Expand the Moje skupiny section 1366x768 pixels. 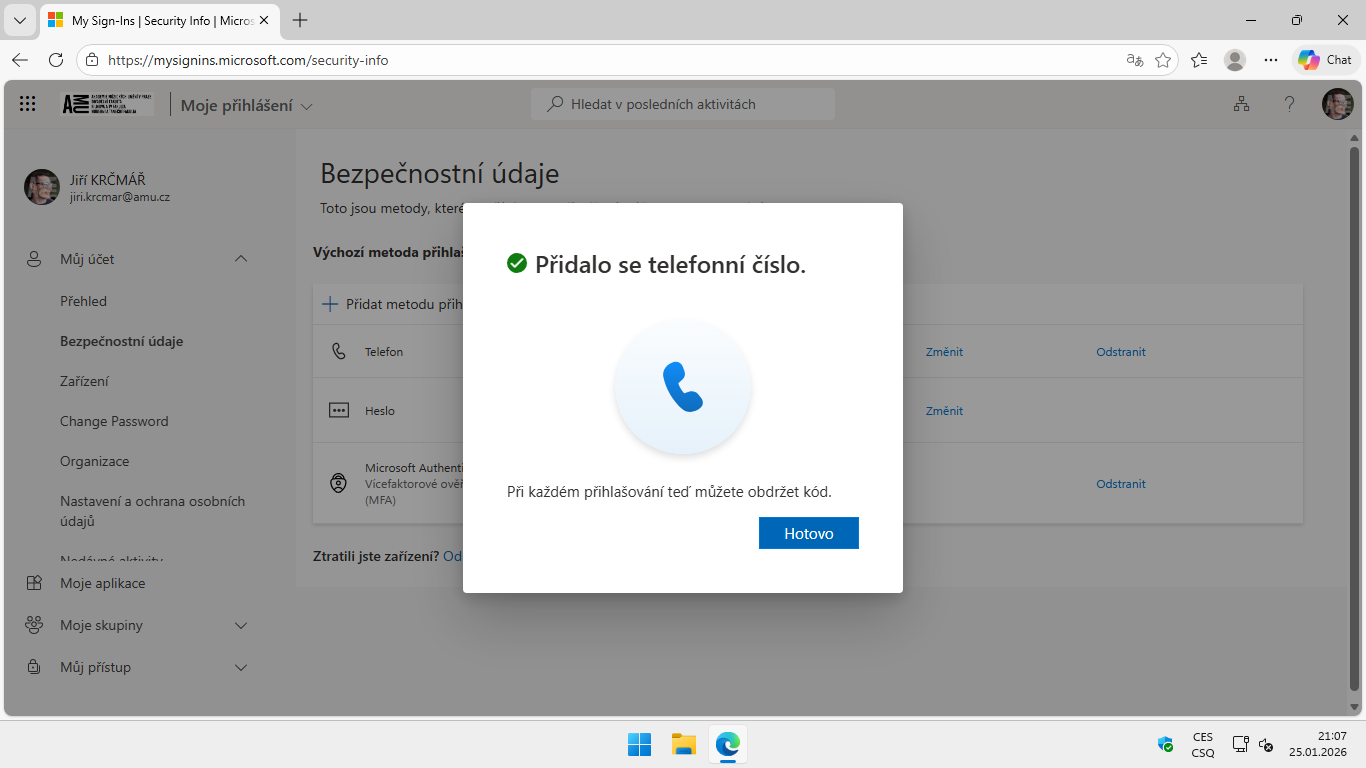click(240, 625)
